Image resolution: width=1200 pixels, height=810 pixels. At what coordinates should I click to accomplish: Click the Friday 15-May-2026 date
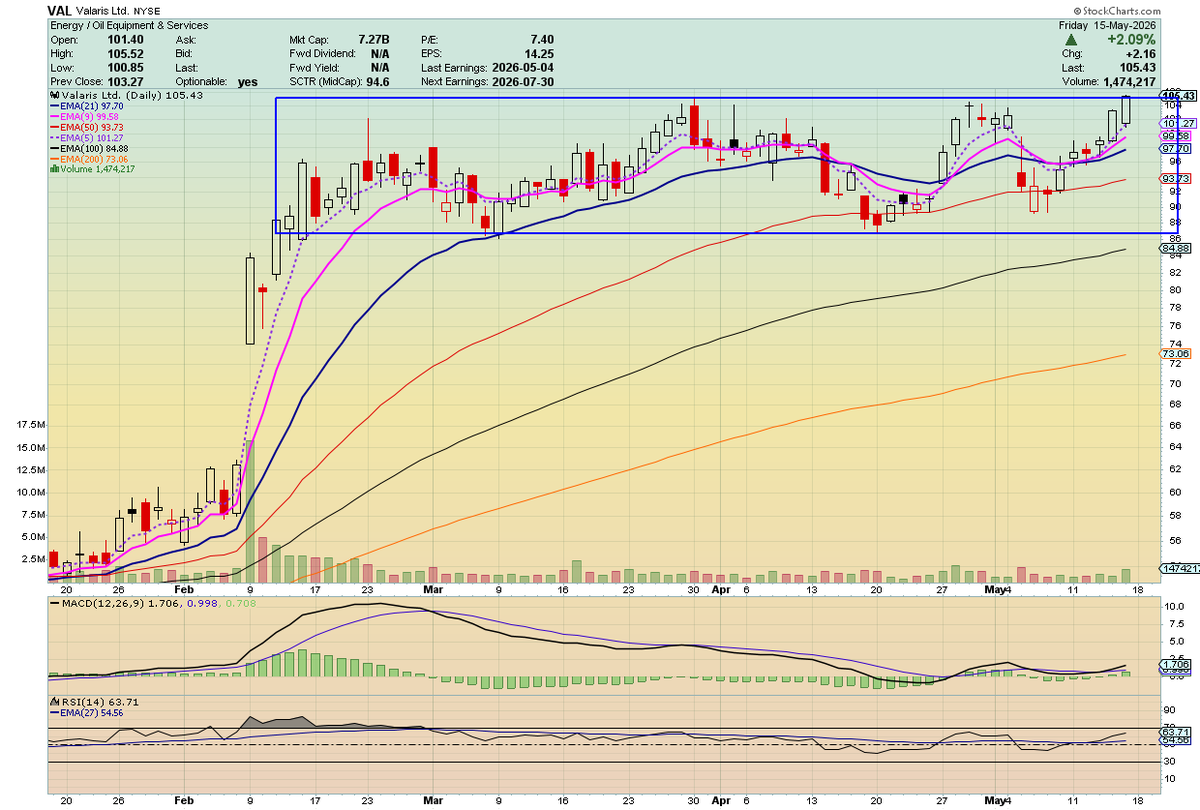(1109, 24)
